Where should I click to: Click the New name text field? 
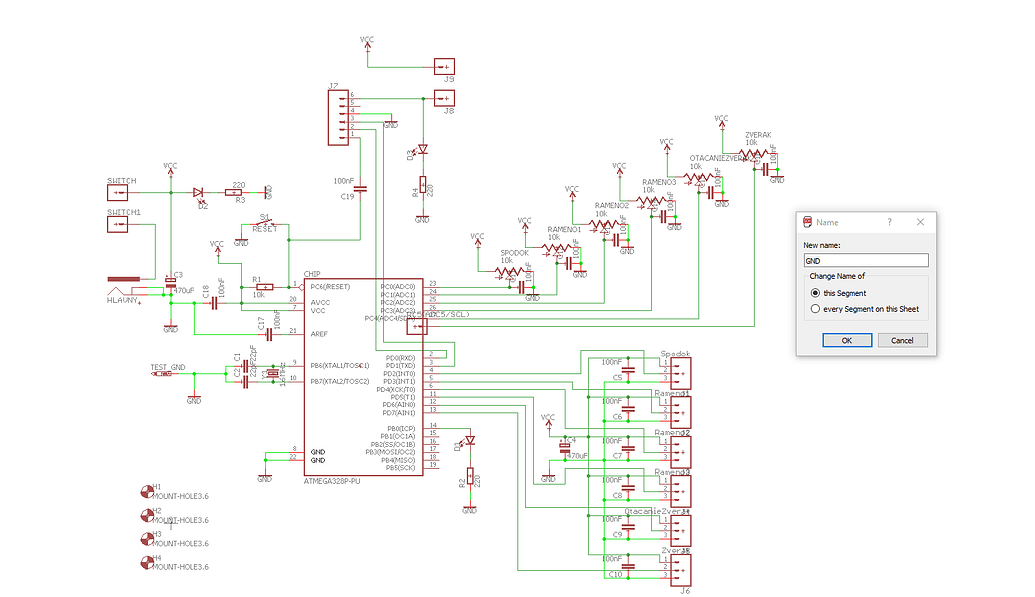pos(866,259)
